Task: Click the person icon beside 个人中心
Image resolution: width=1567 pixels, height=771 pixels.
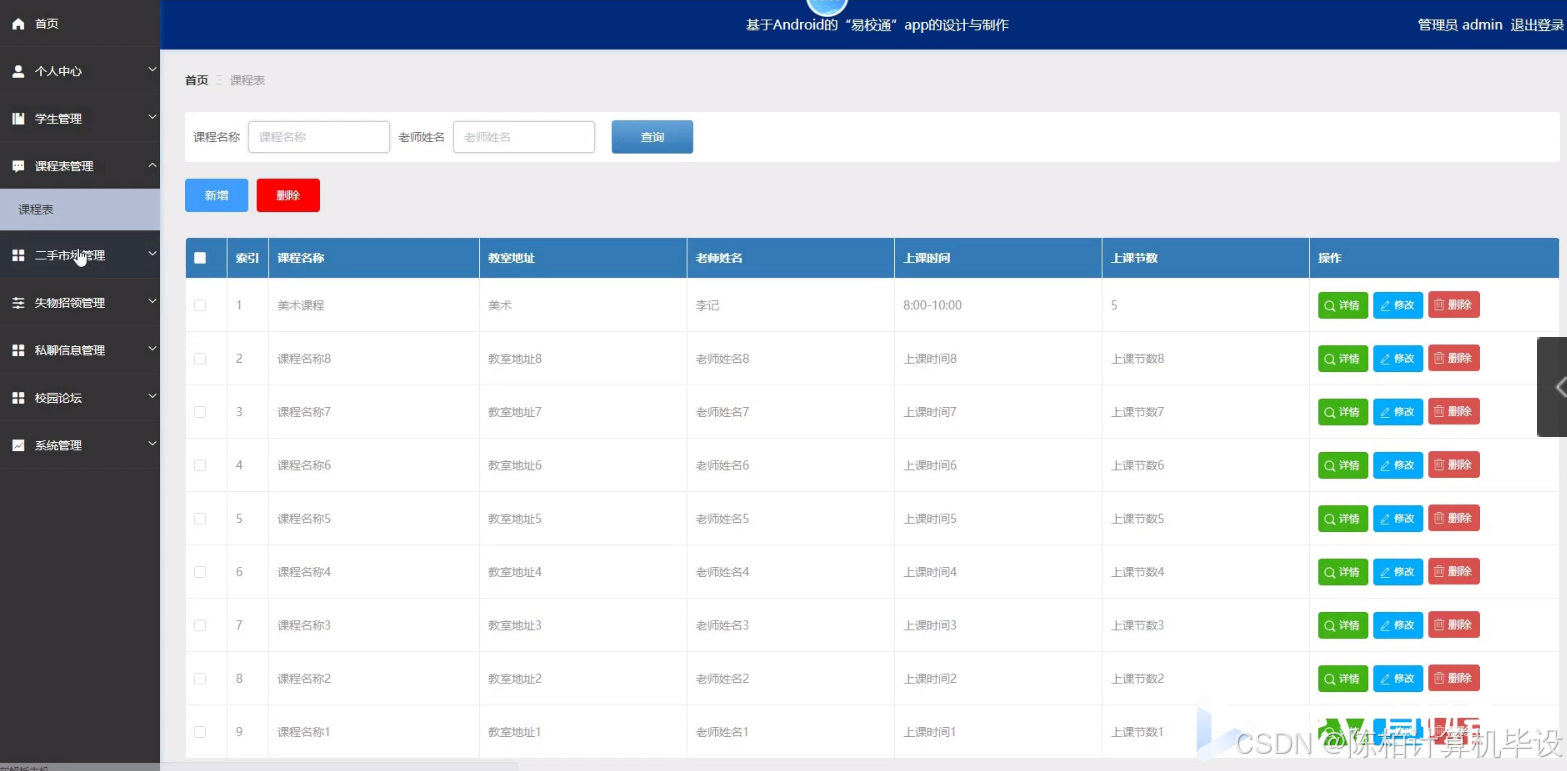Action: (18, 71)
